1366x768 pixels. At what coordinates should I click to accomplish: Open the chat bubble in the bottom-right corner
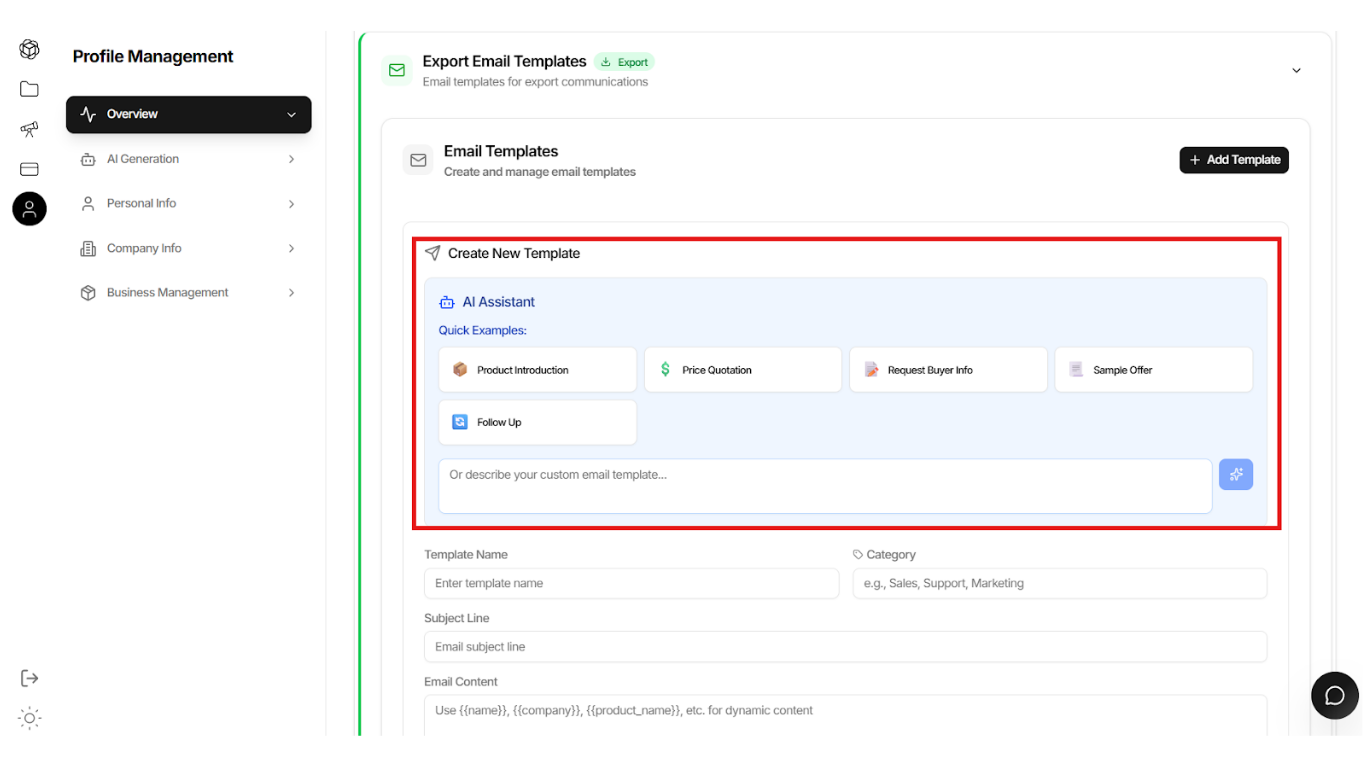[1335, 695]
